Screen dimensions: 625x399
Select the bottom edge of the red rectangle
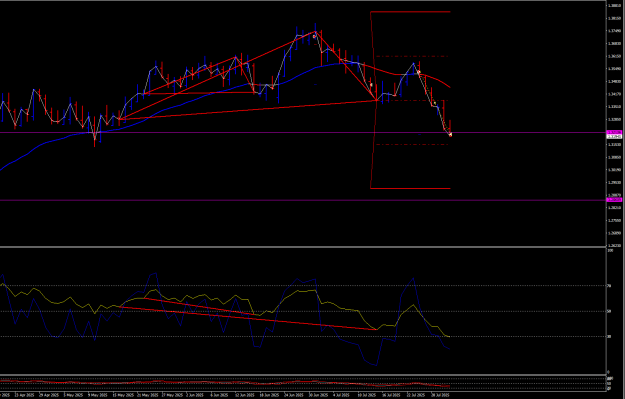(x=411, y=188)
